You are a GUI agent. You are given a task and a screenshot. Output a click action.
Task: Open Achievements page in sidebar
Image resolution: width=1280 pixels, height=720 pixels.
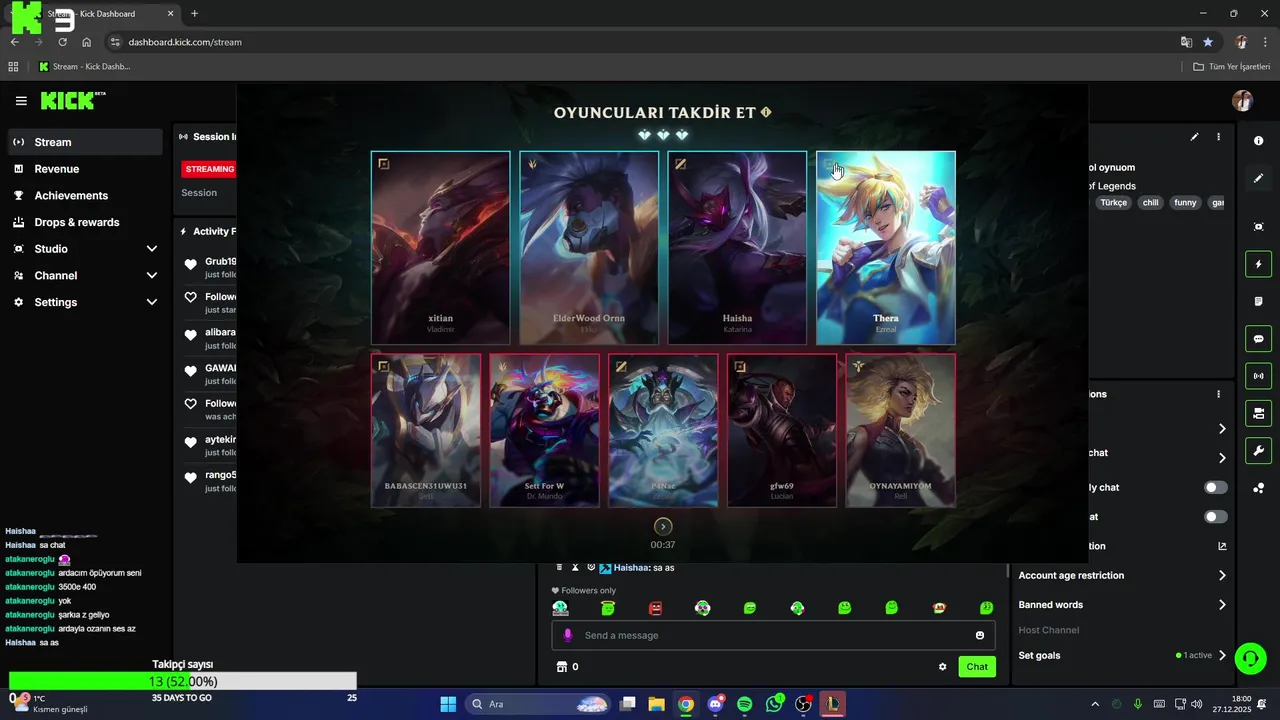coord(84,195)
